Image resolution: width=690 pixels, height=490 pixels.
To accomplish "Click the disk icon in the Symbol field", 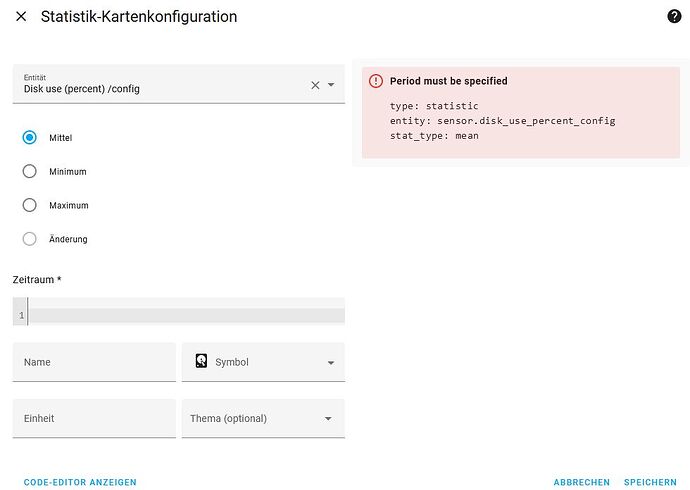I will coord(201,362).
